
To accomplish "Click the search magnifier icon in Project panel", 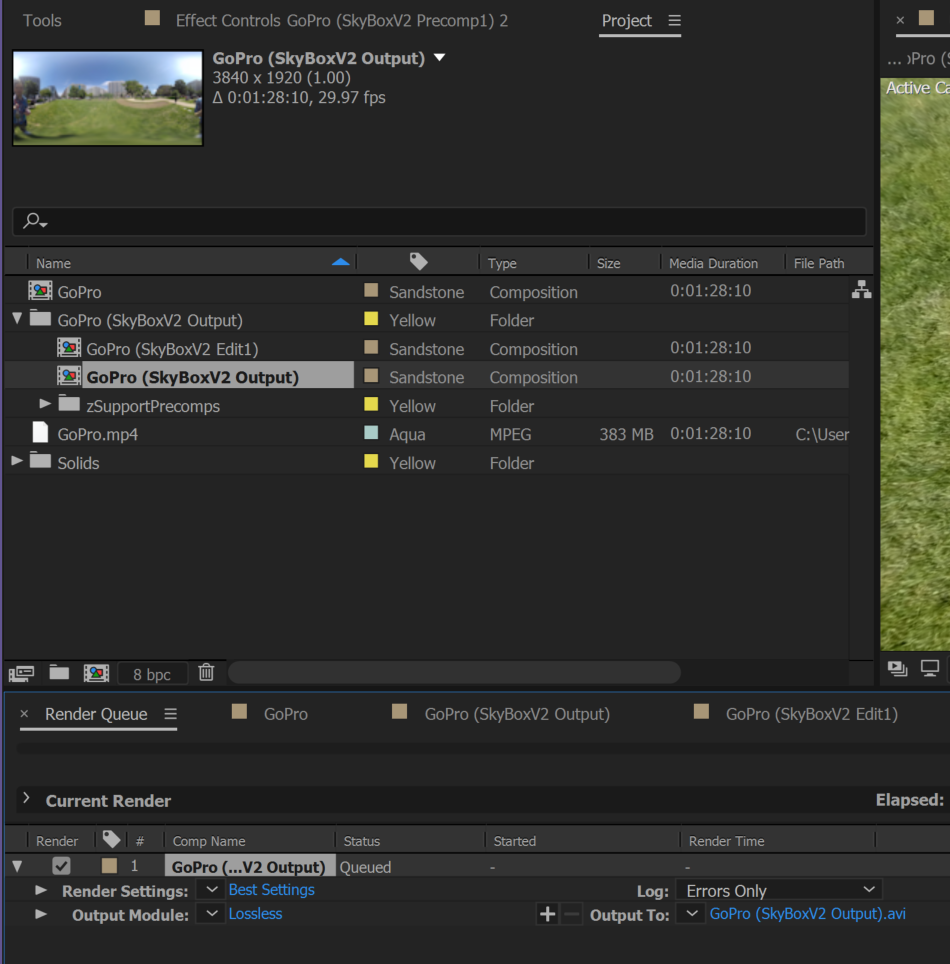I will tap(34, 221).
